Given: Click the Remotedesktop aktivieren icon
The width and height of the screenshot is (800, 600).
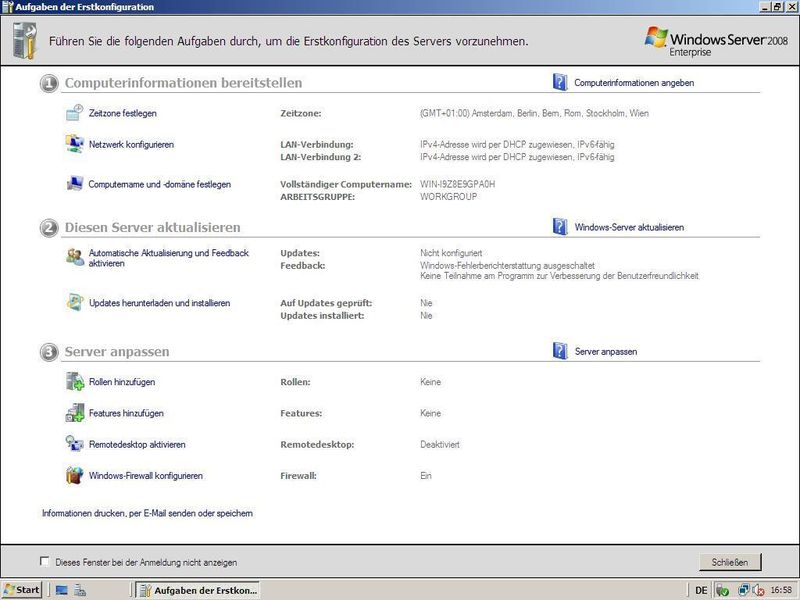Looking at the screenshot, I should click(75, 444).
